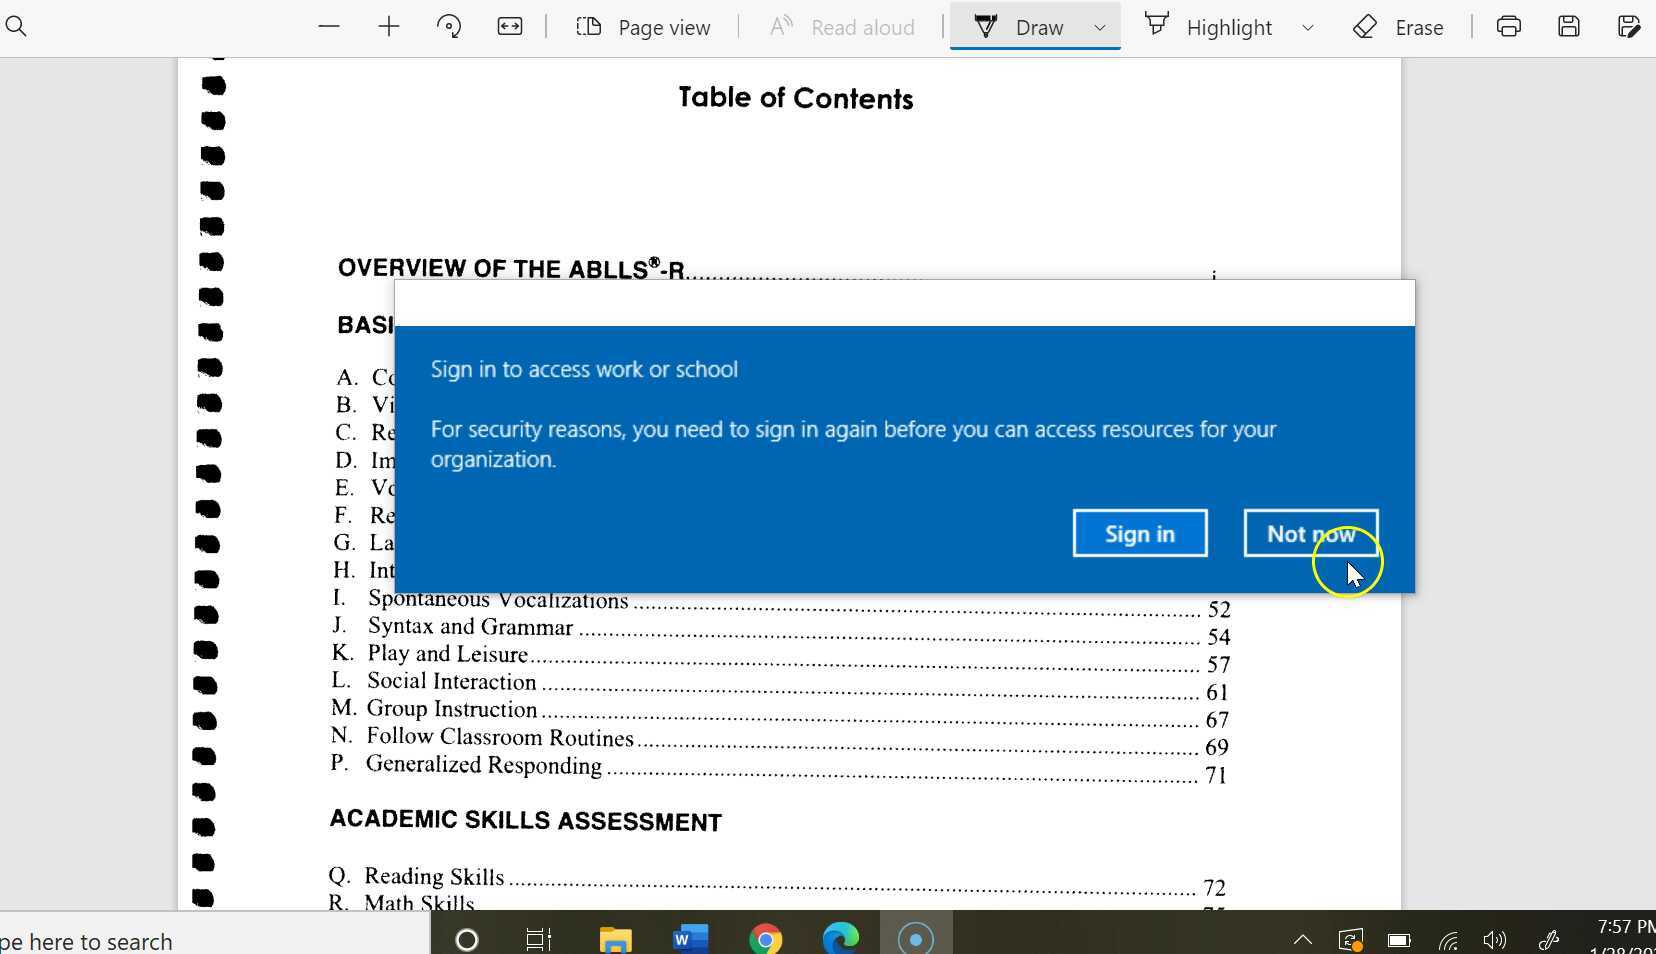Click page number 52
1656x954 pixels.
tap(1219, 609)
